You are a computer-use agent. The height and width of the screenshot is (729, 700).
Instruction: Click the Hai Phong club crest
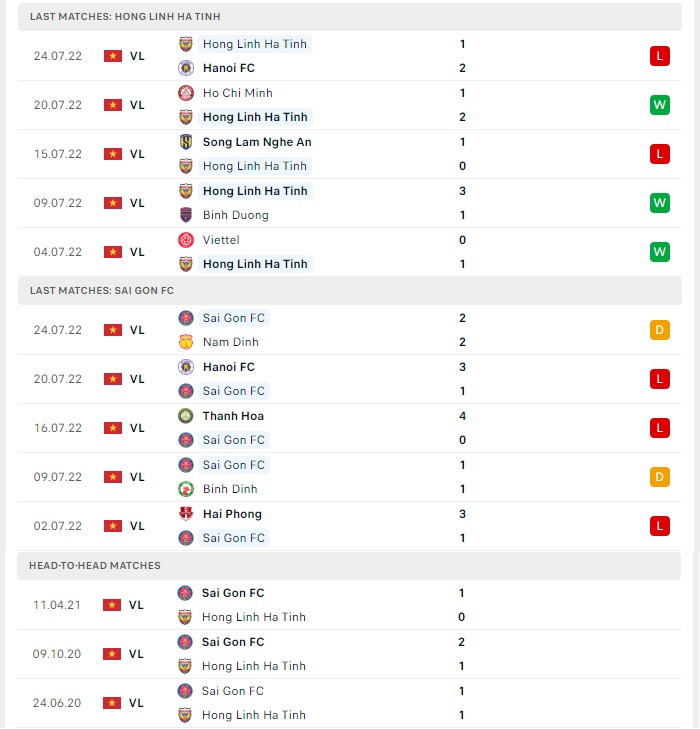pyautogui.click(x=186, y=514)
